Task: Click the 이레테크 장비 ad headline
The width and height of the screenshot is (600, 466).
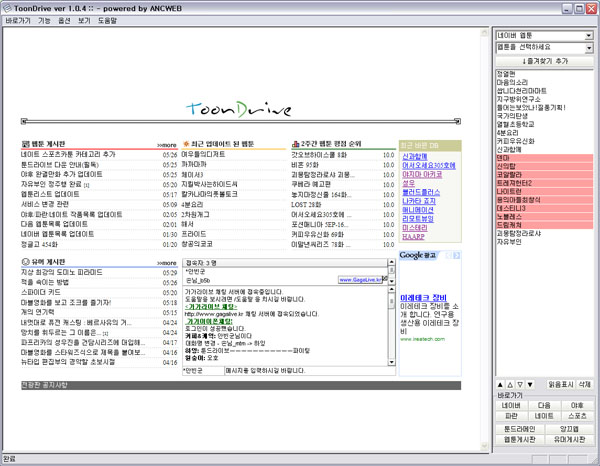Action: click(x=423, y=298)
